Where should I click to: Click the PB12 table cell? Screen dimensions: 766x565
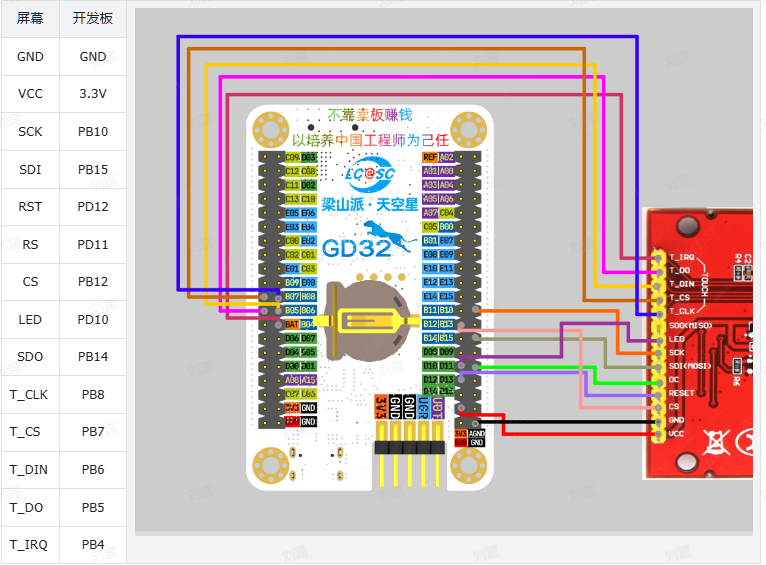(x=93, y=282)
